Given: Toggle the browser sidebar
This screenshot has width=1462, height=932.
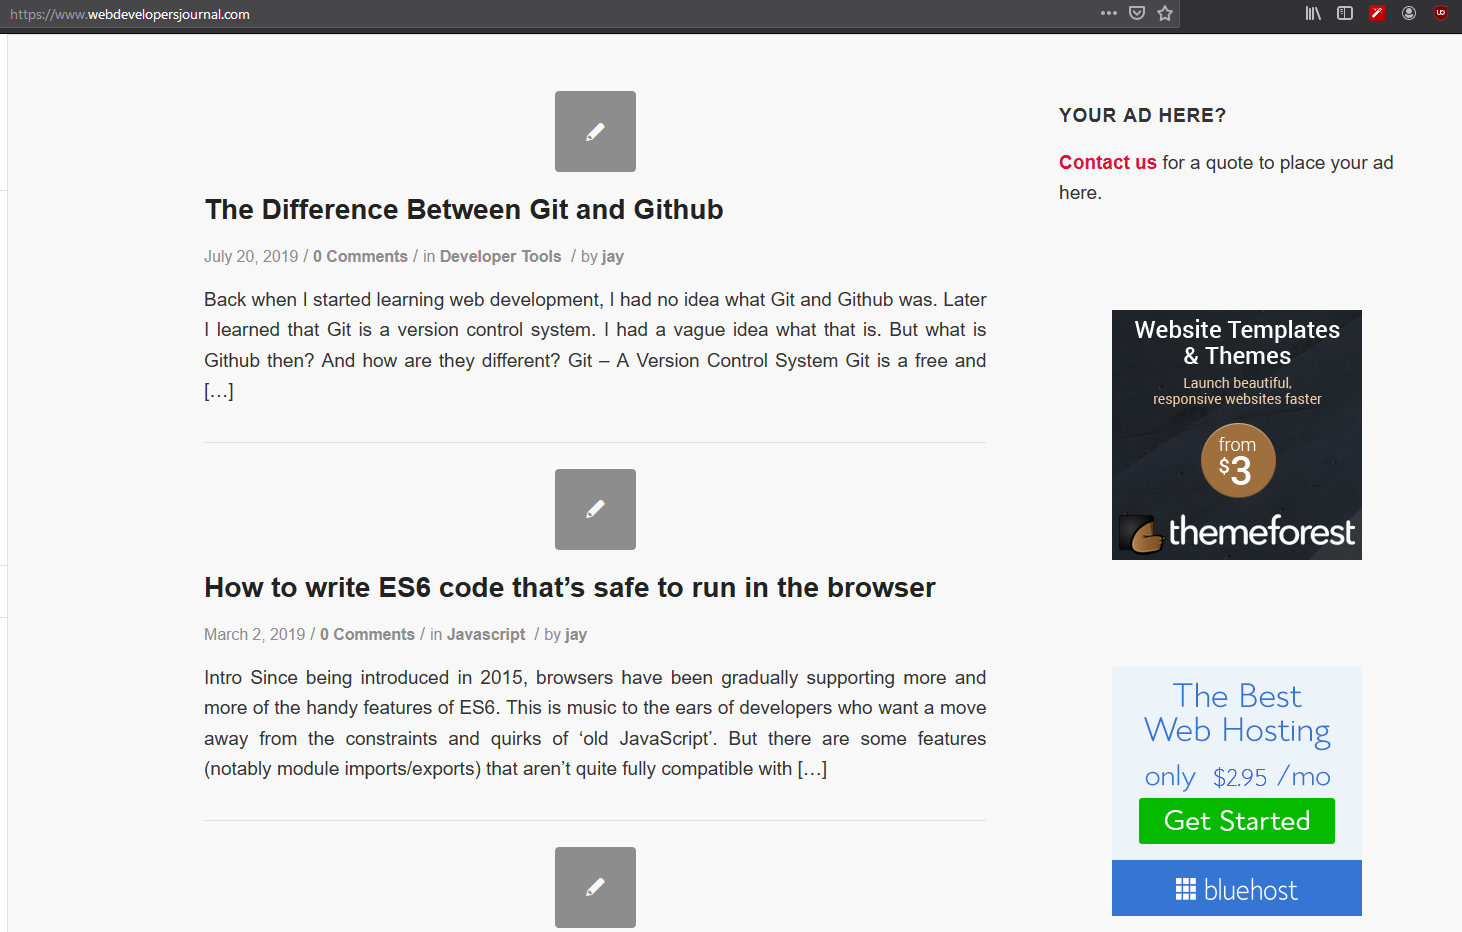Looking at the screenshot, I should point(1344,13).
